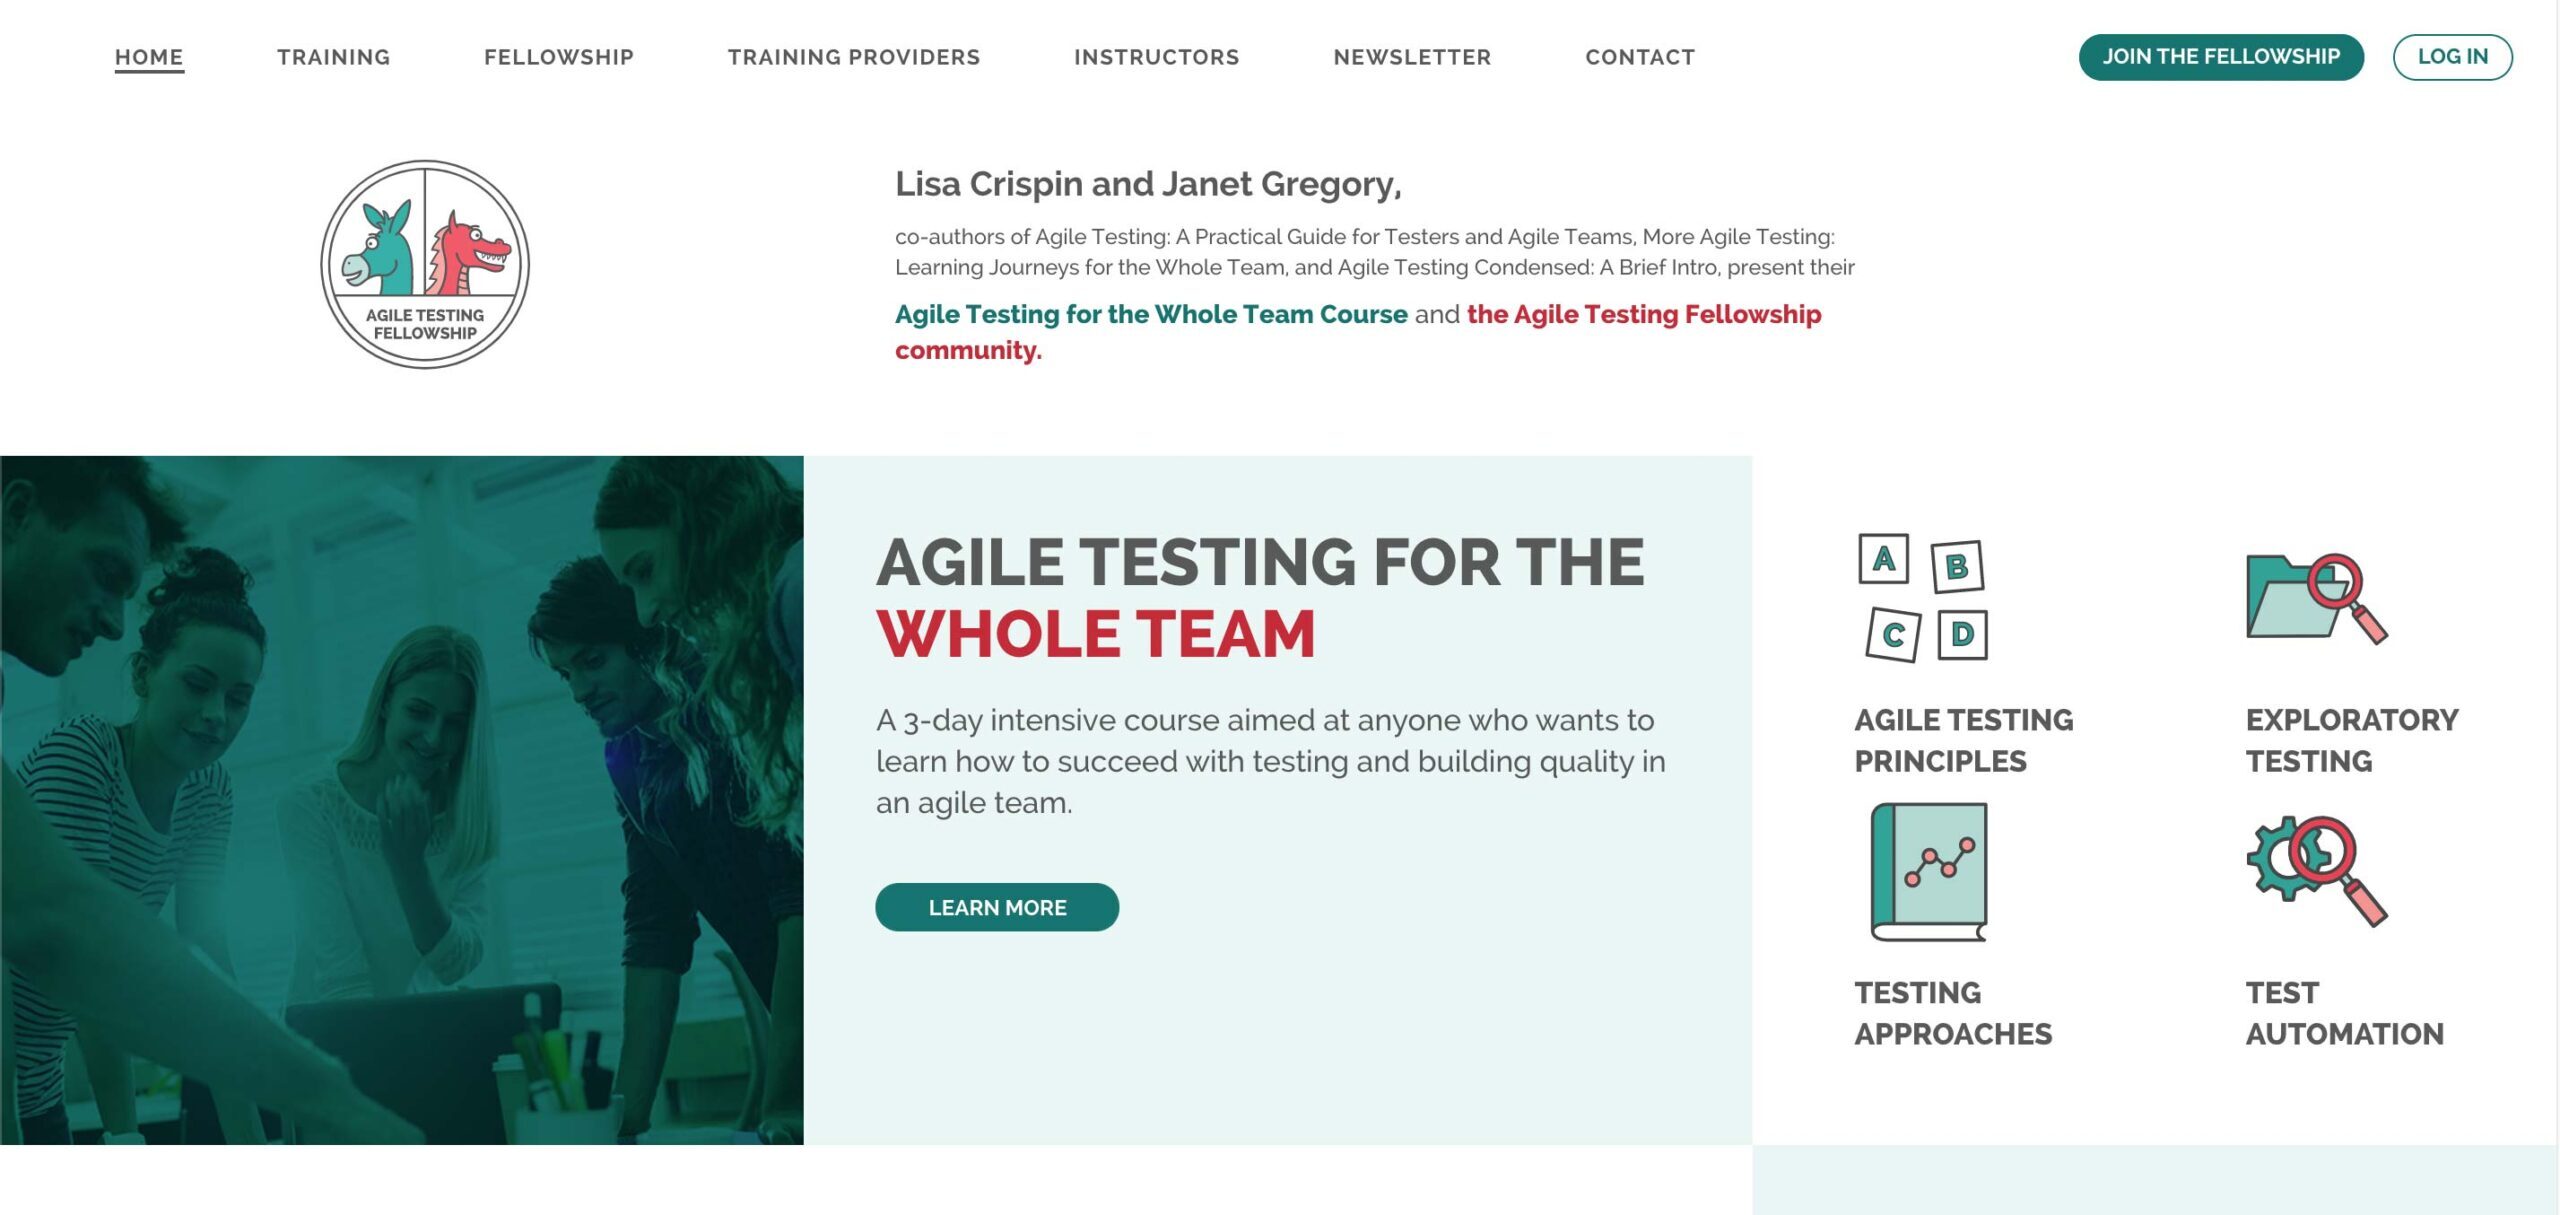Open the Home menu item

(149, 57)
